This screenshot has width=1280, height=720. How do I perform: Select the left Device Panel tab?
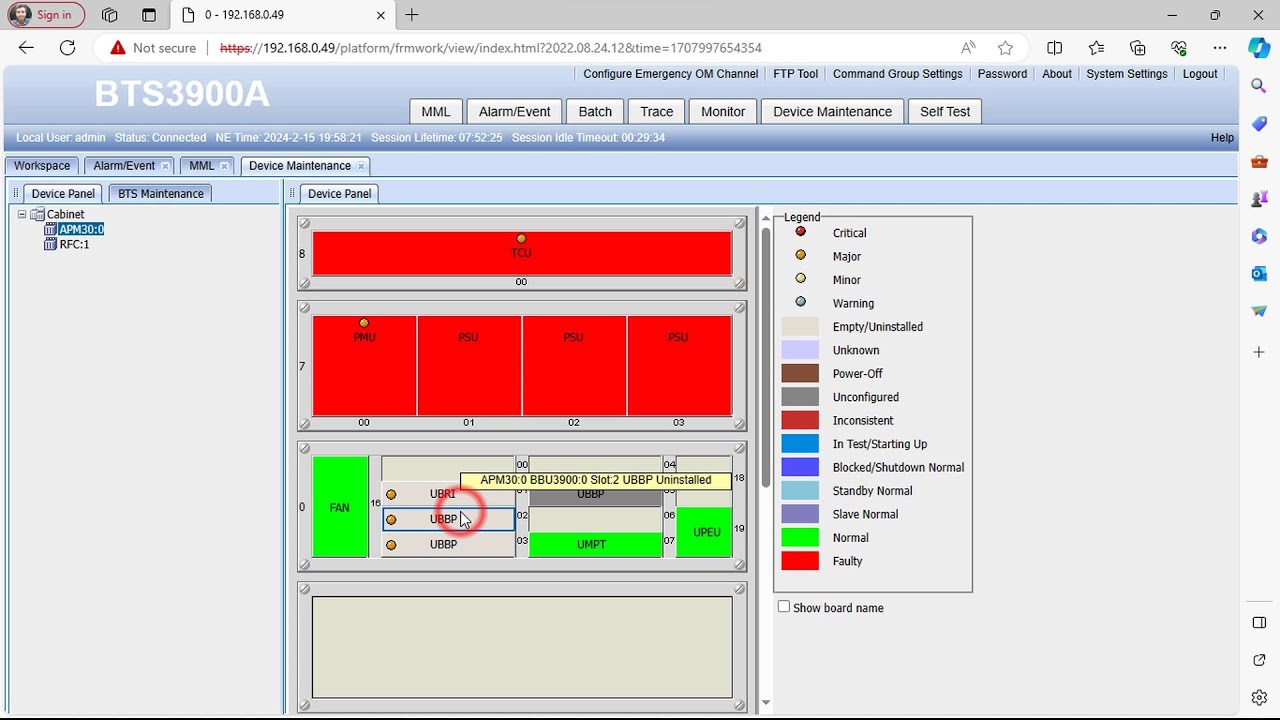tap(63, 194)
